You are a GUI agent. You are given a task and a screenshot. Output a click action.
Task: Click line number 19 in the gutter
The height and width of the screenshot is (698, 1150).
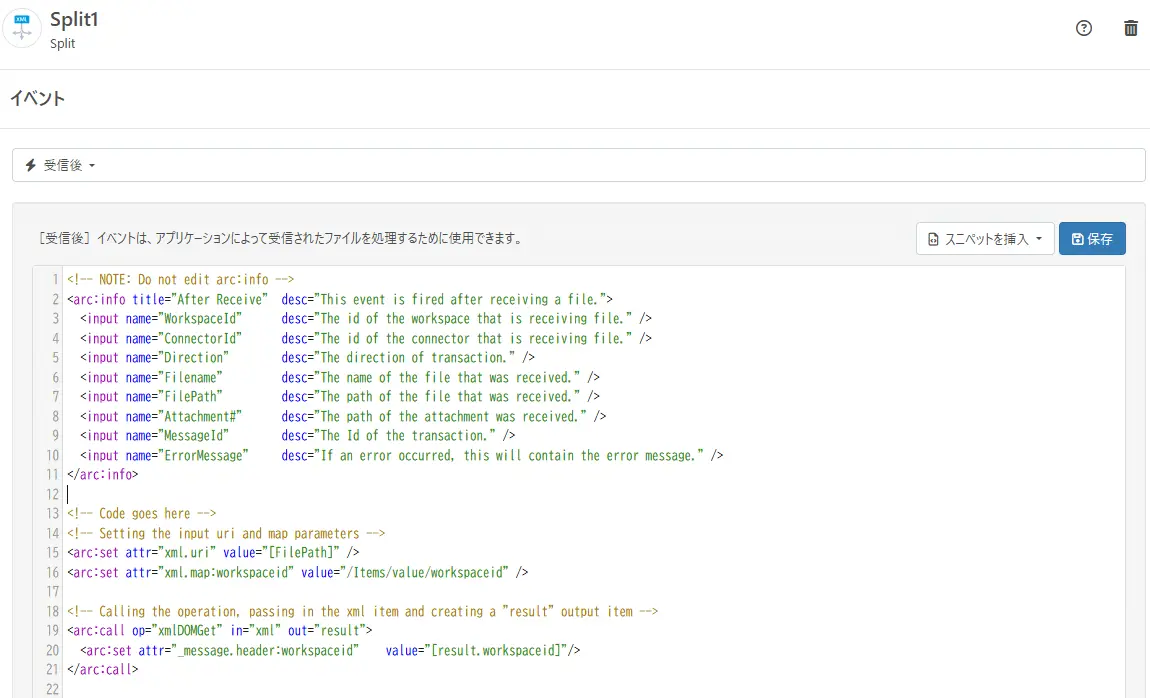[52, 631]
